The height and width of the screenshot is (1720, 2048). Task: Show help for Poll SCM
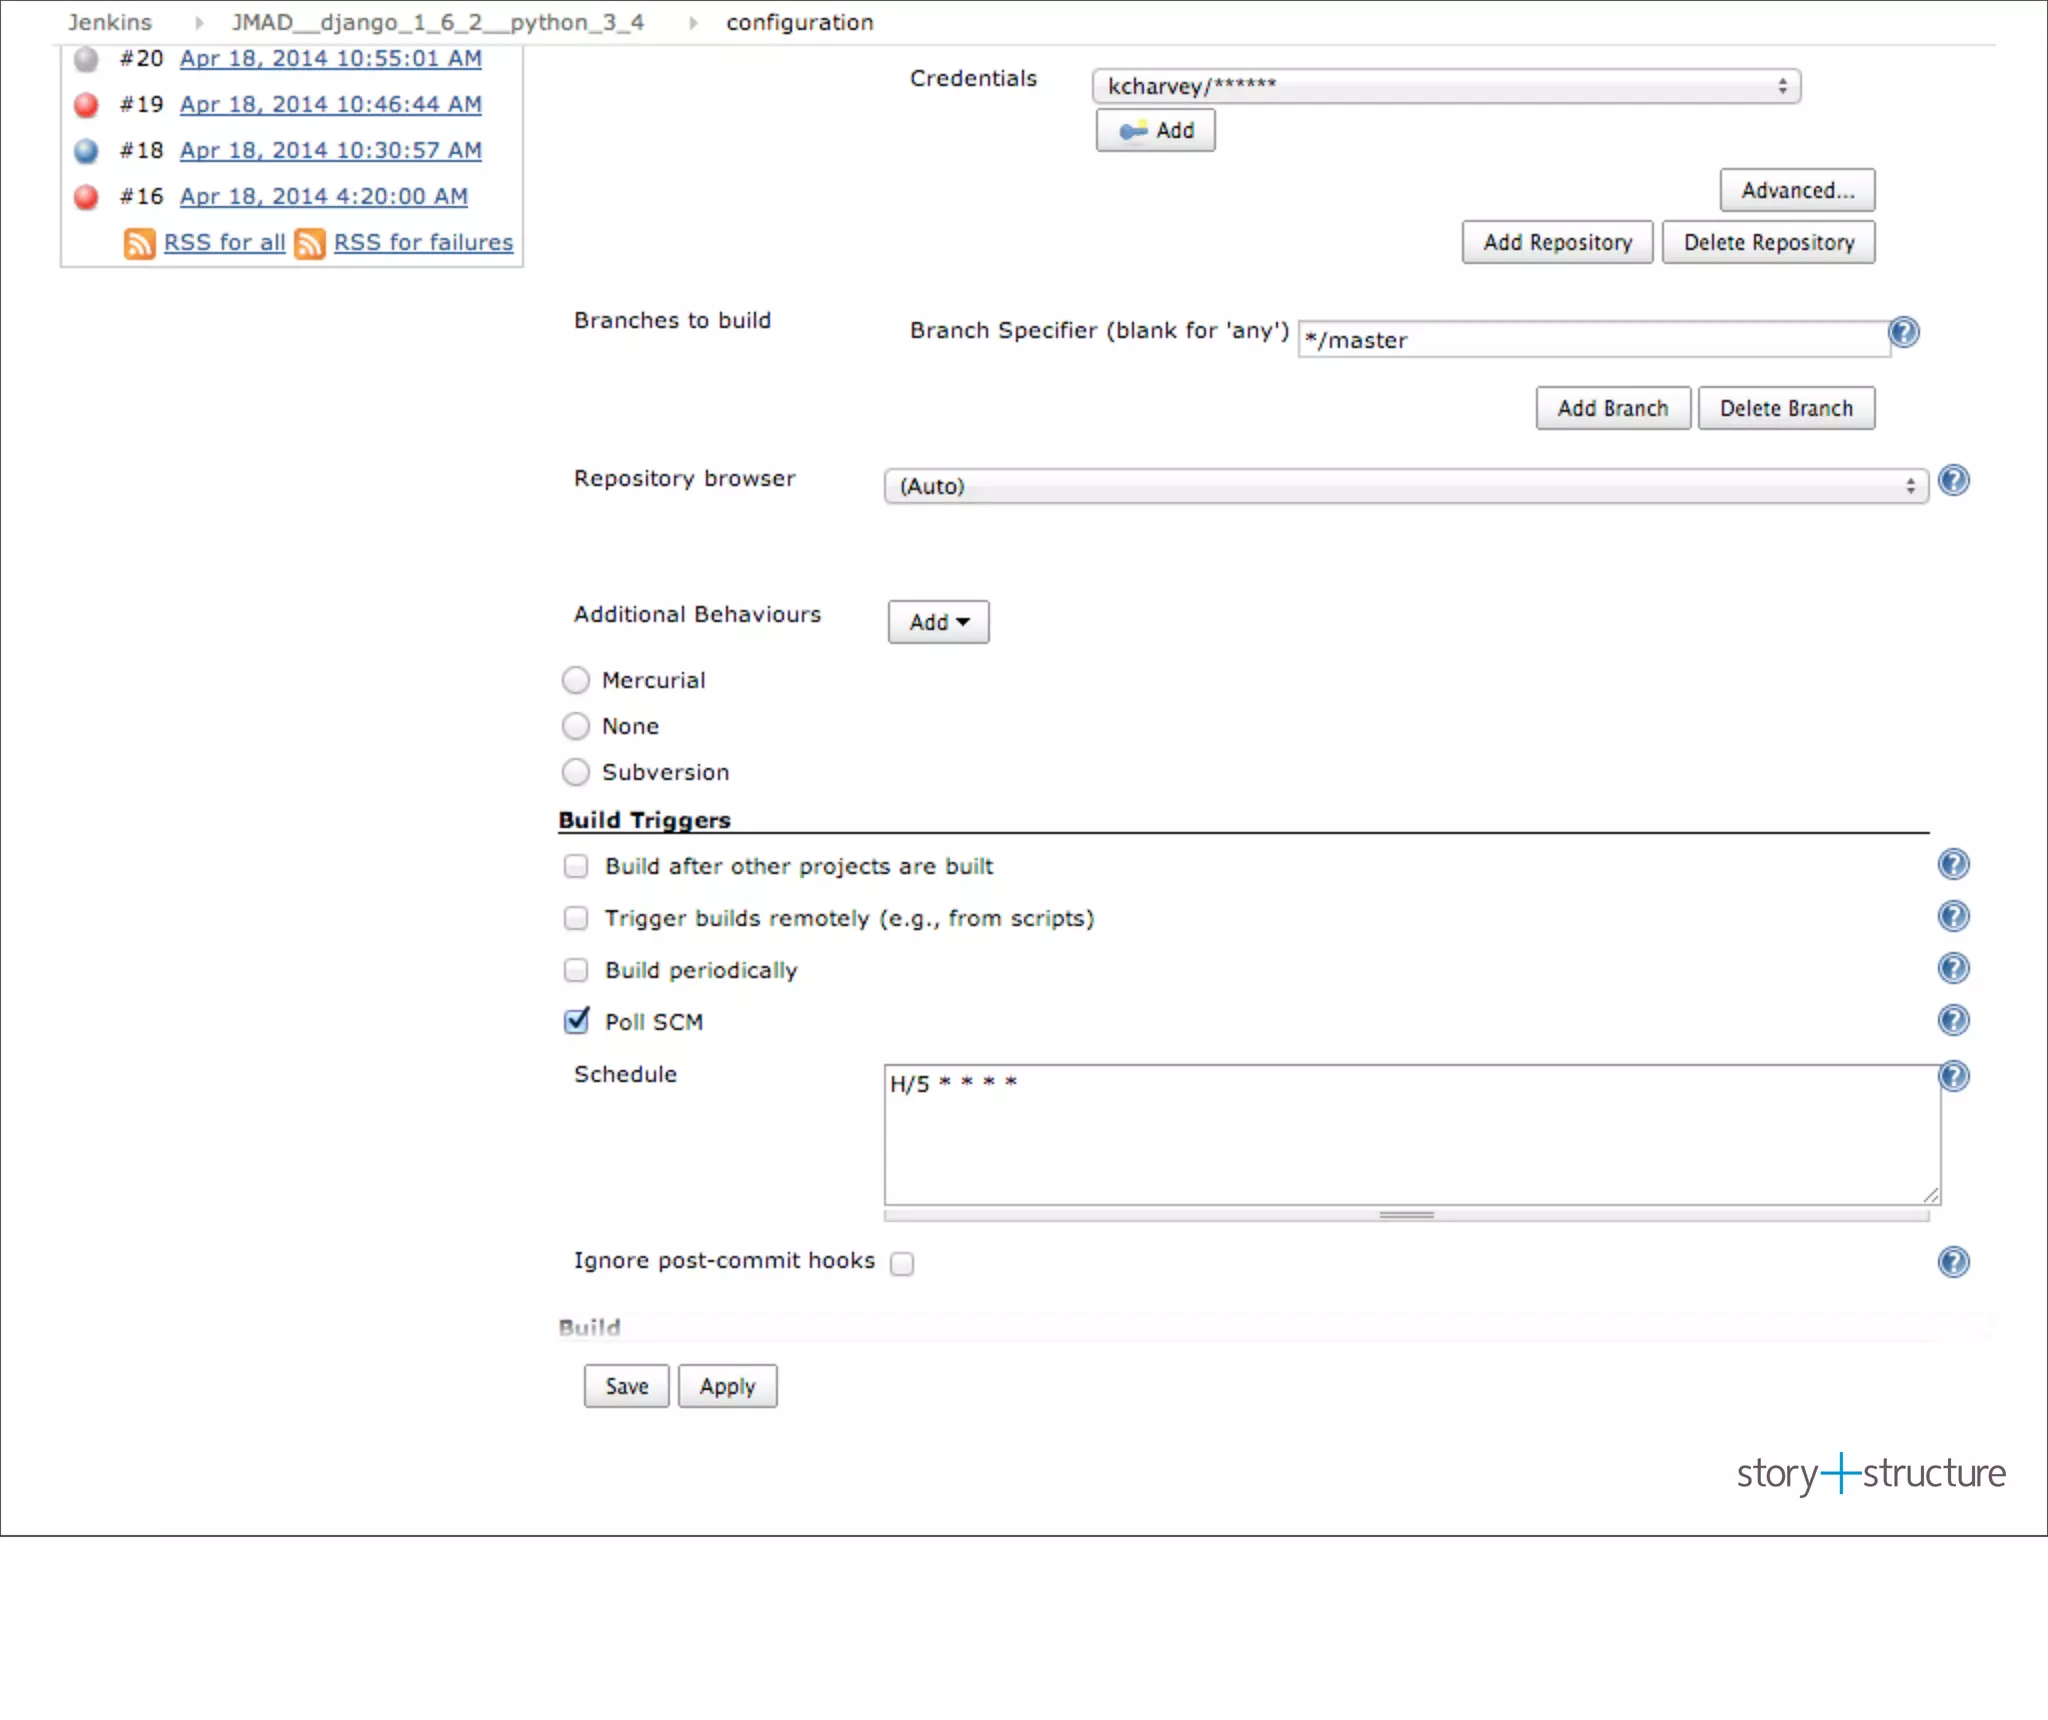(x=1954, y=1020)
